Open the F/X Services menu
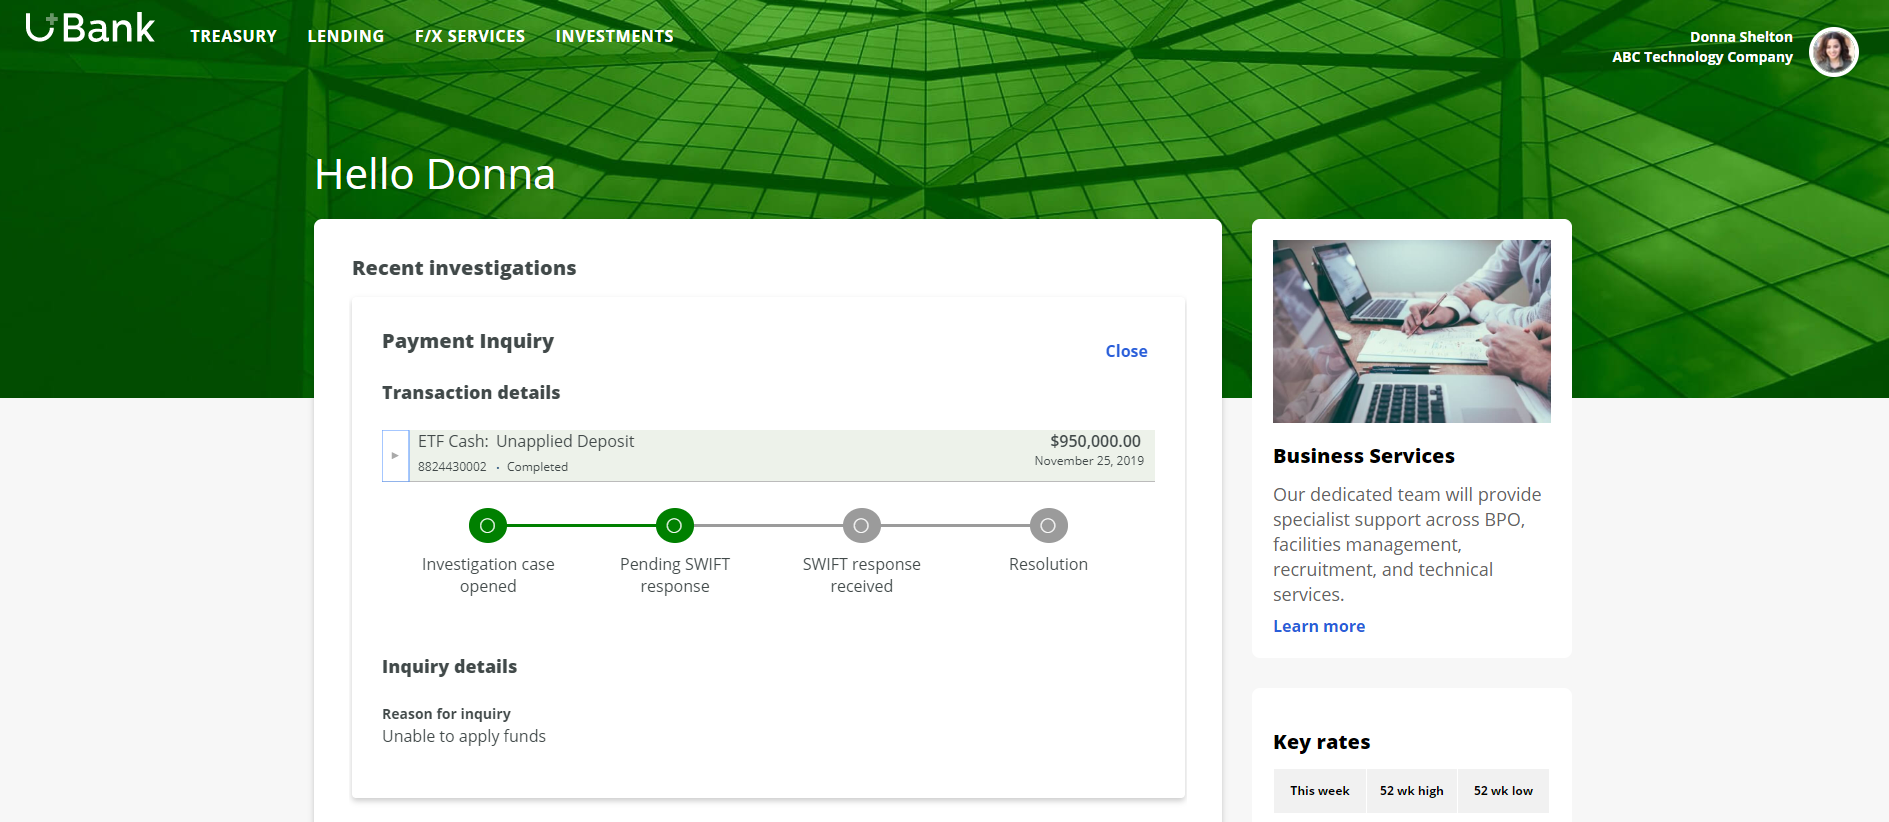The height and width of the screenshot is (822, 1889). coord(469,36)
